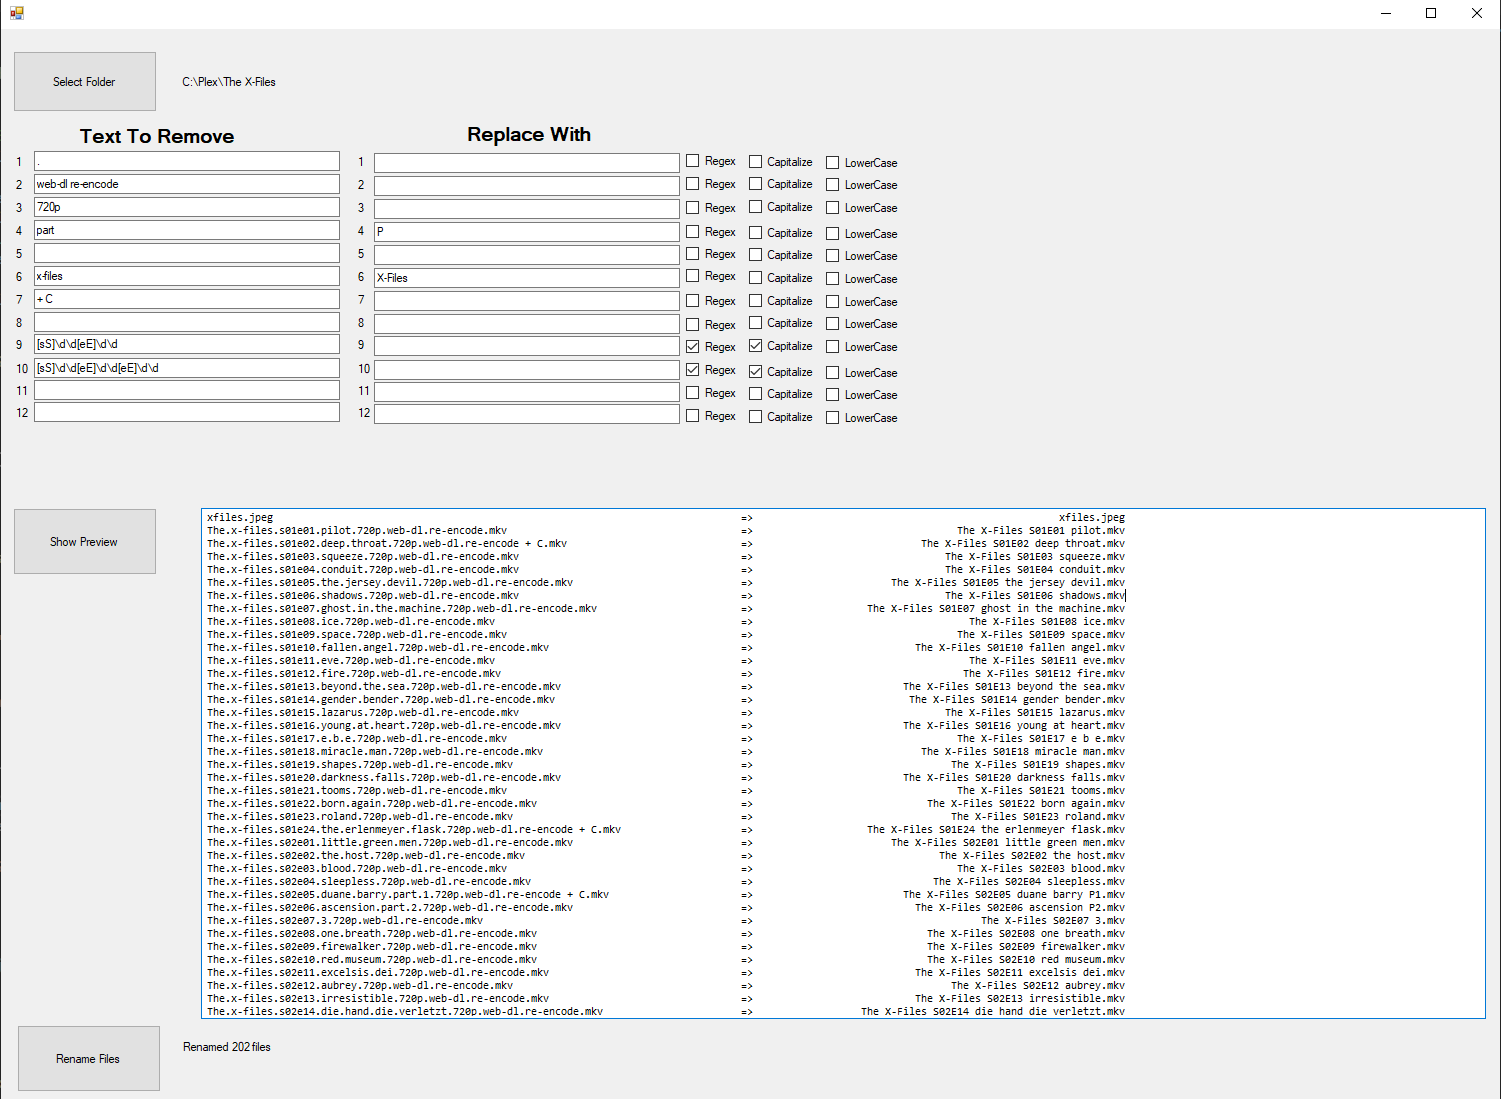The width and height of the screenshot is (1501, 1099).
Task: Maximize the application window
Action: [x=1431, y=13]
